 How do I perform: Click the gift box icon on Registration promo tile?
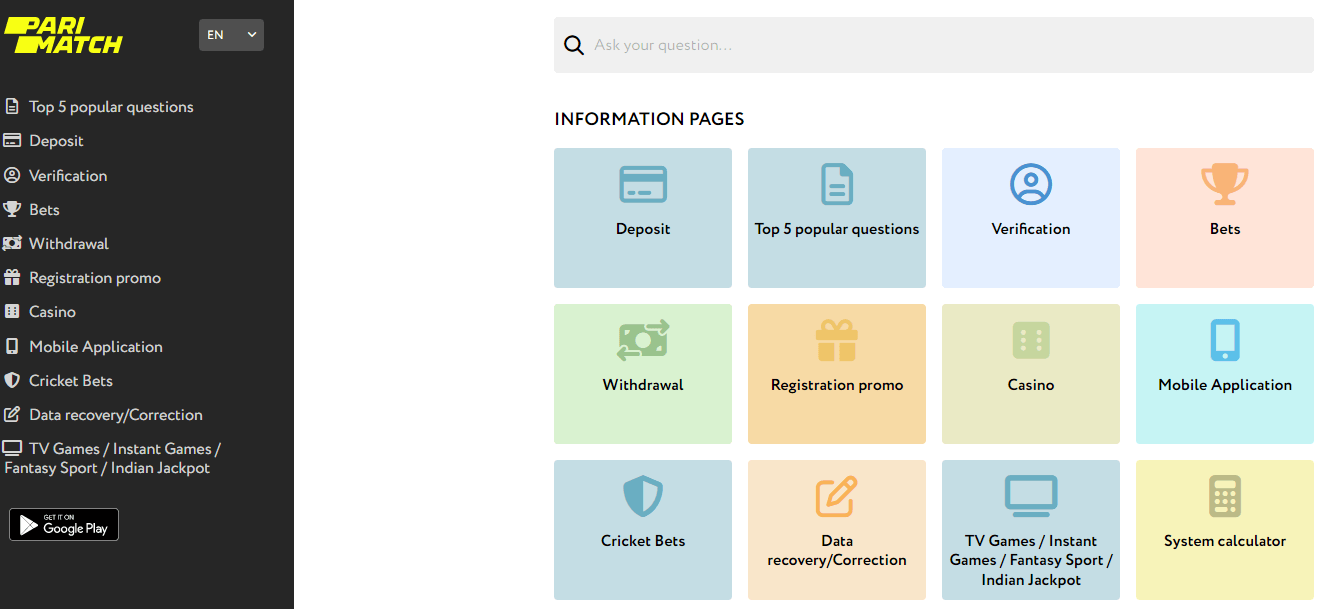[x=836, y=341]
